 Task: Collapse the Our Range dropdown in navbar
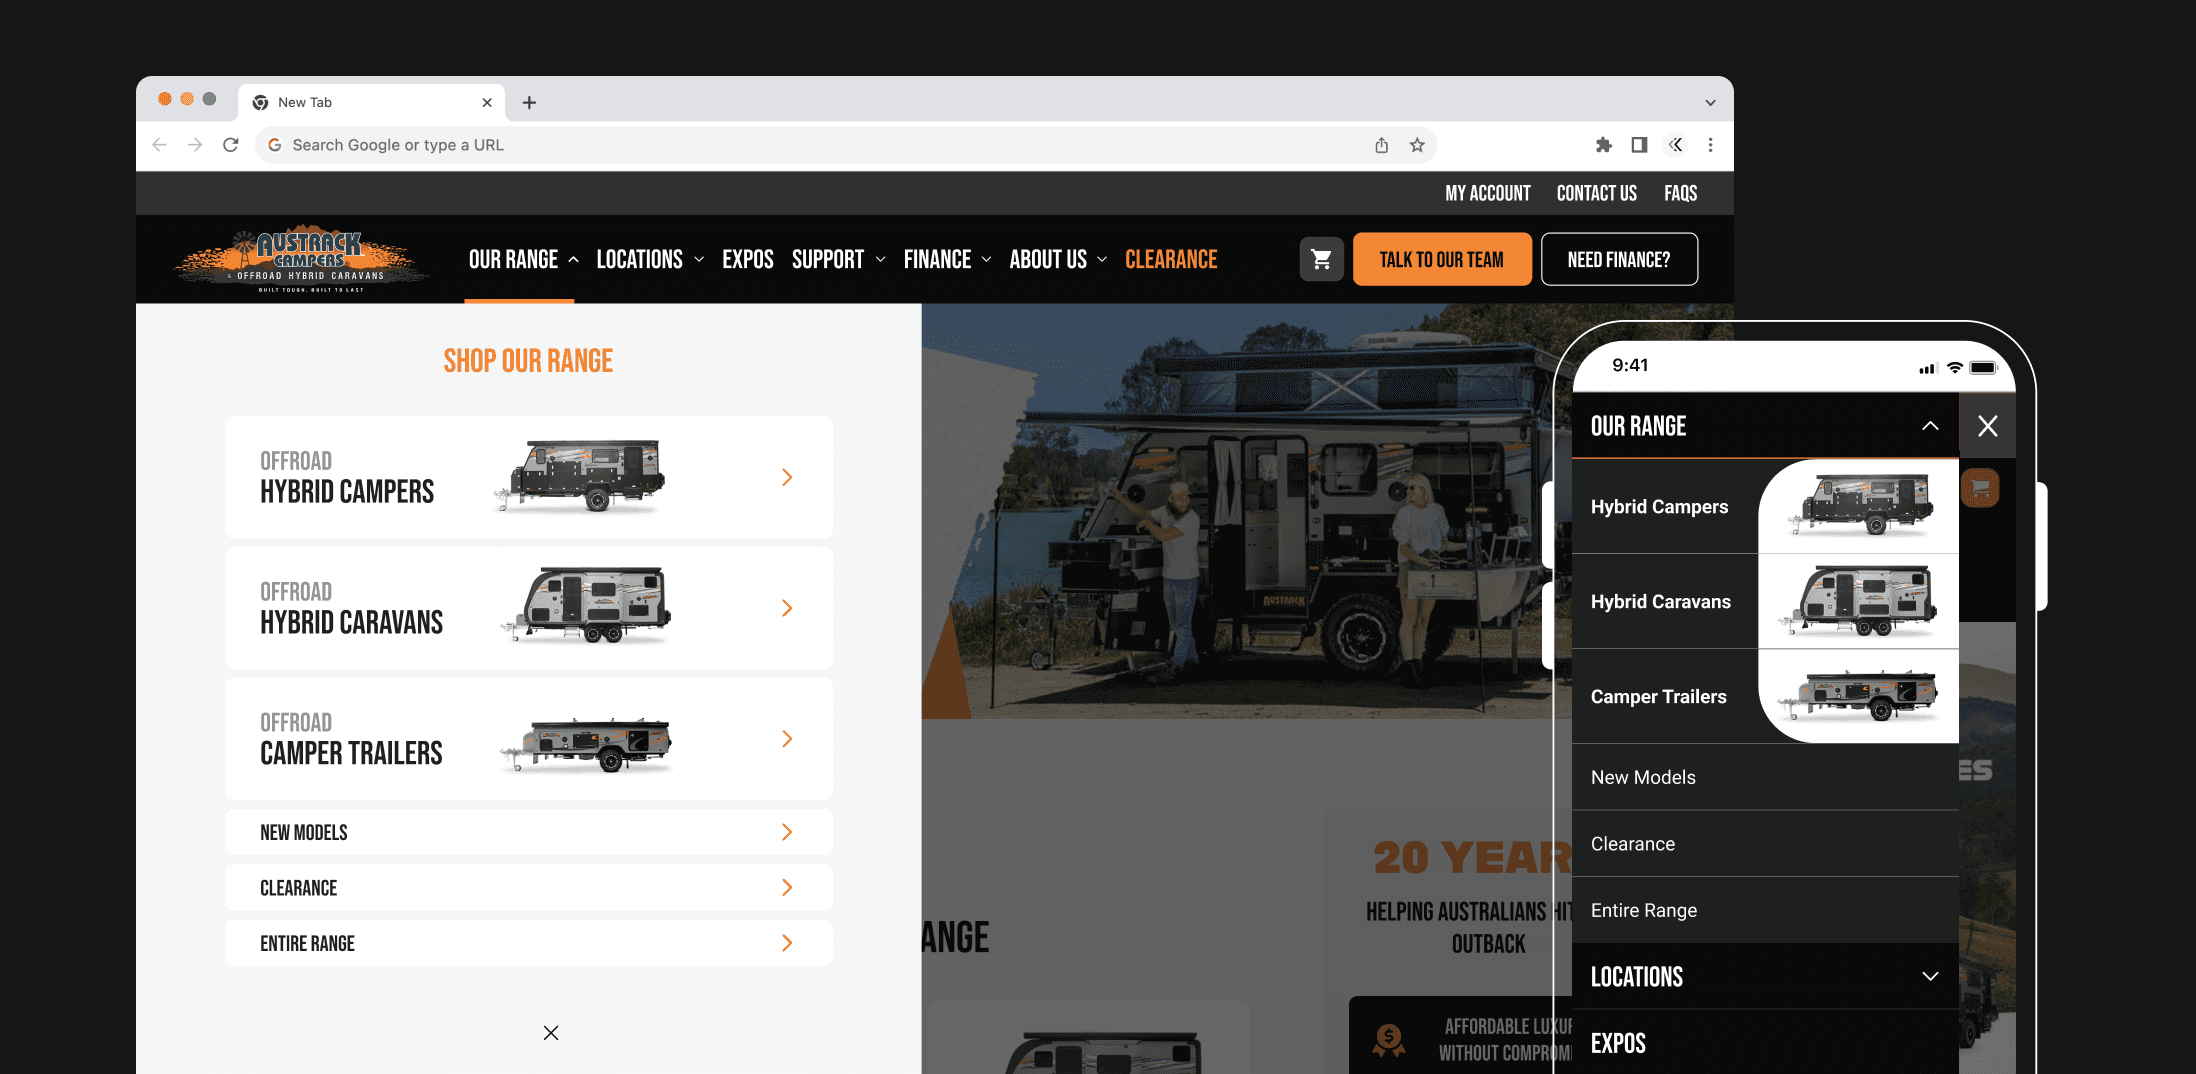(574, 260)
